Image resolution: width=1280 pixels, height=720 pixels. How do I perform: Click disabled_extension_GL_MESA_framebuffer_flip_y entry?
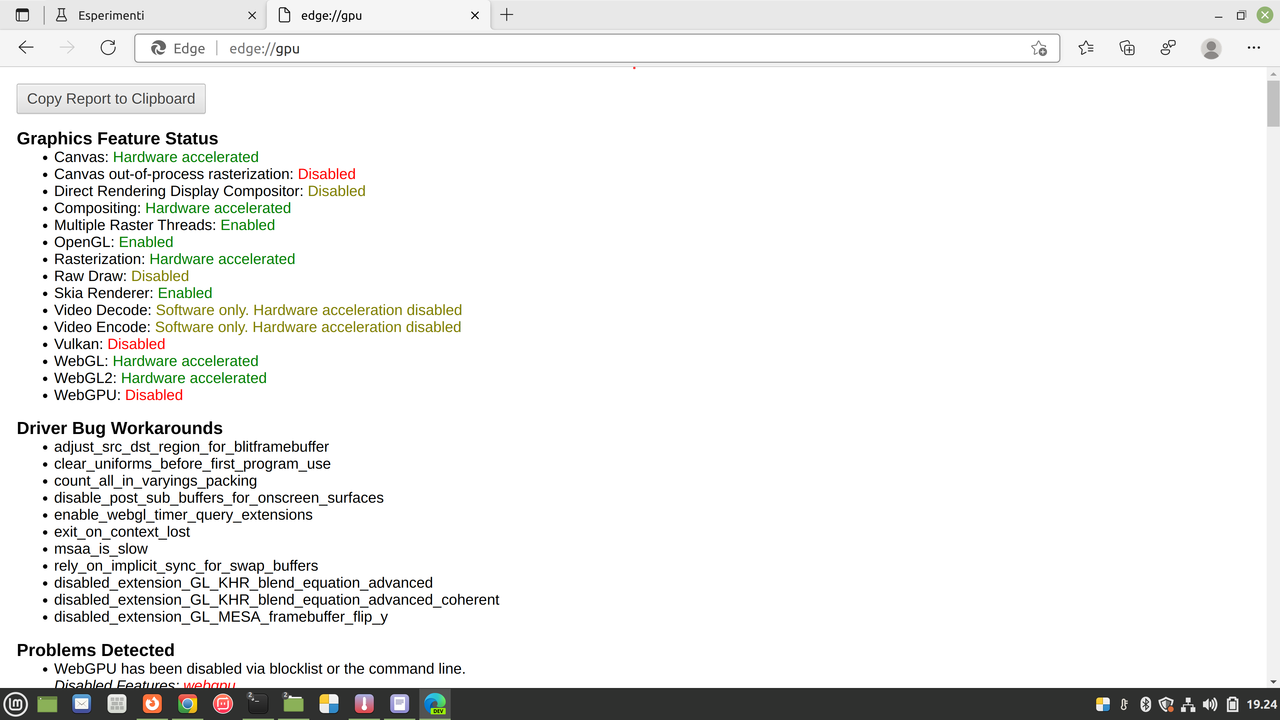221,617
